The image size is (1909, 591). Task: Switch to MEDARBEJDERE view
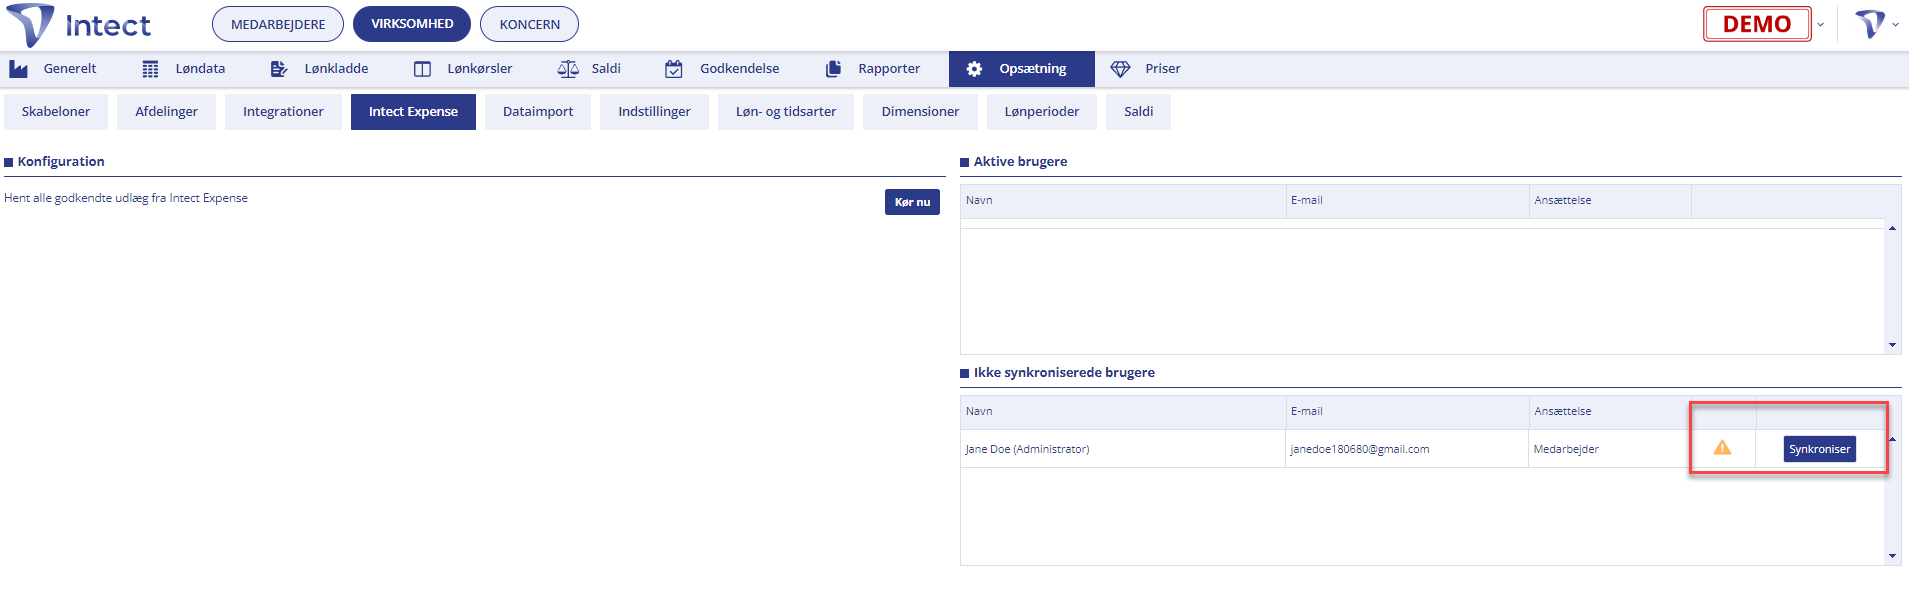(x=278, y=24)
